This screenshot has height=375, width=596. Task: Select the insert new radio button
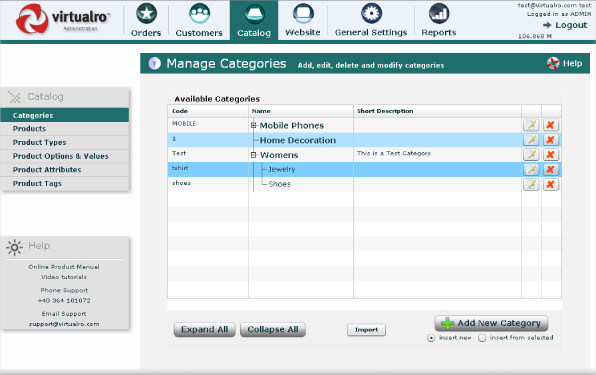[x=431, y=338]
